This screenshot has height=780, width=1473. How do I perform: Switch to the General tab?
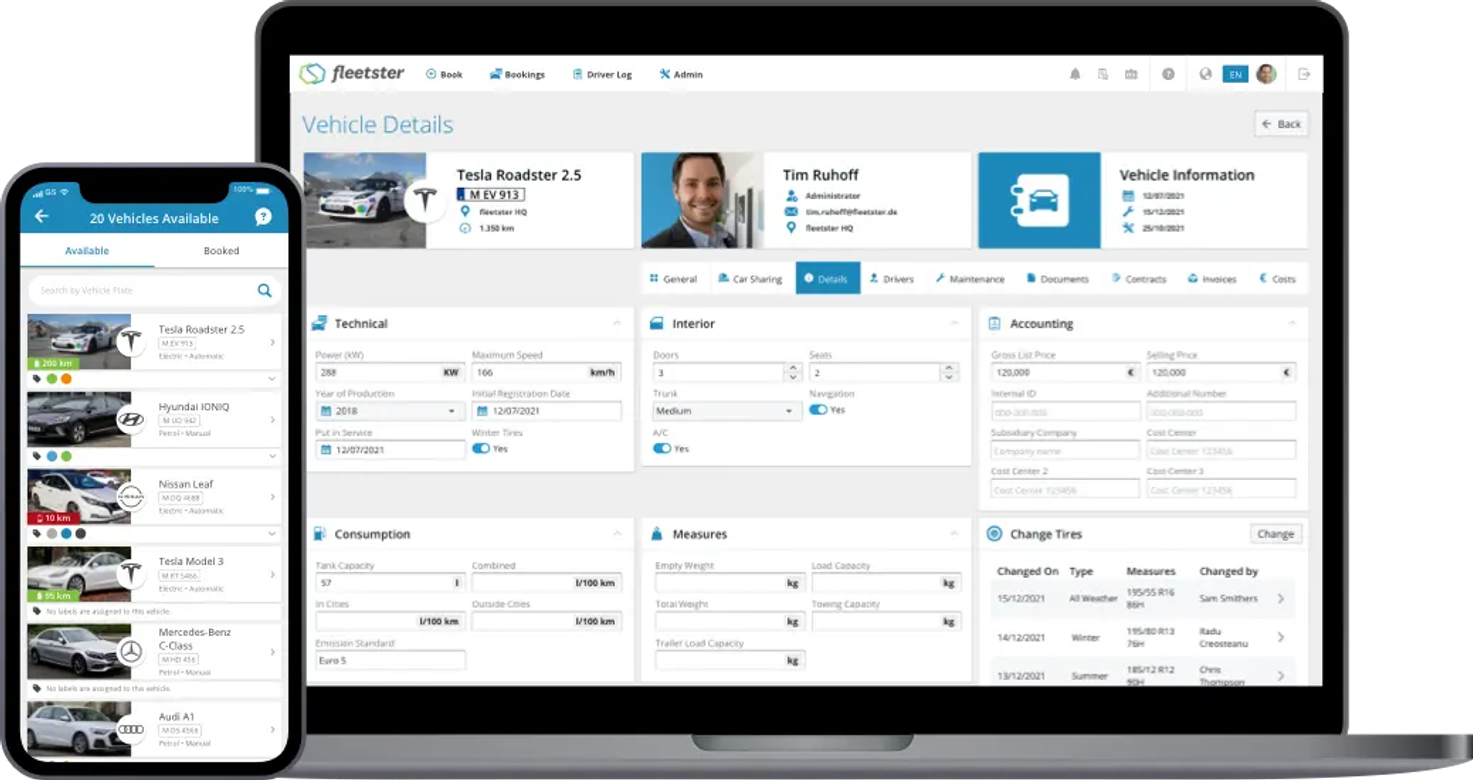673,279
